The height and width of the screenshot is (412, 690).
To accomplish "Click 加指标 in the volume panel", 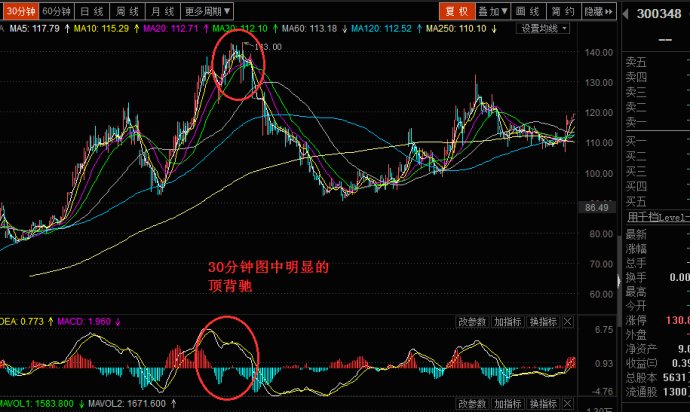I will [x=508, y=404].
